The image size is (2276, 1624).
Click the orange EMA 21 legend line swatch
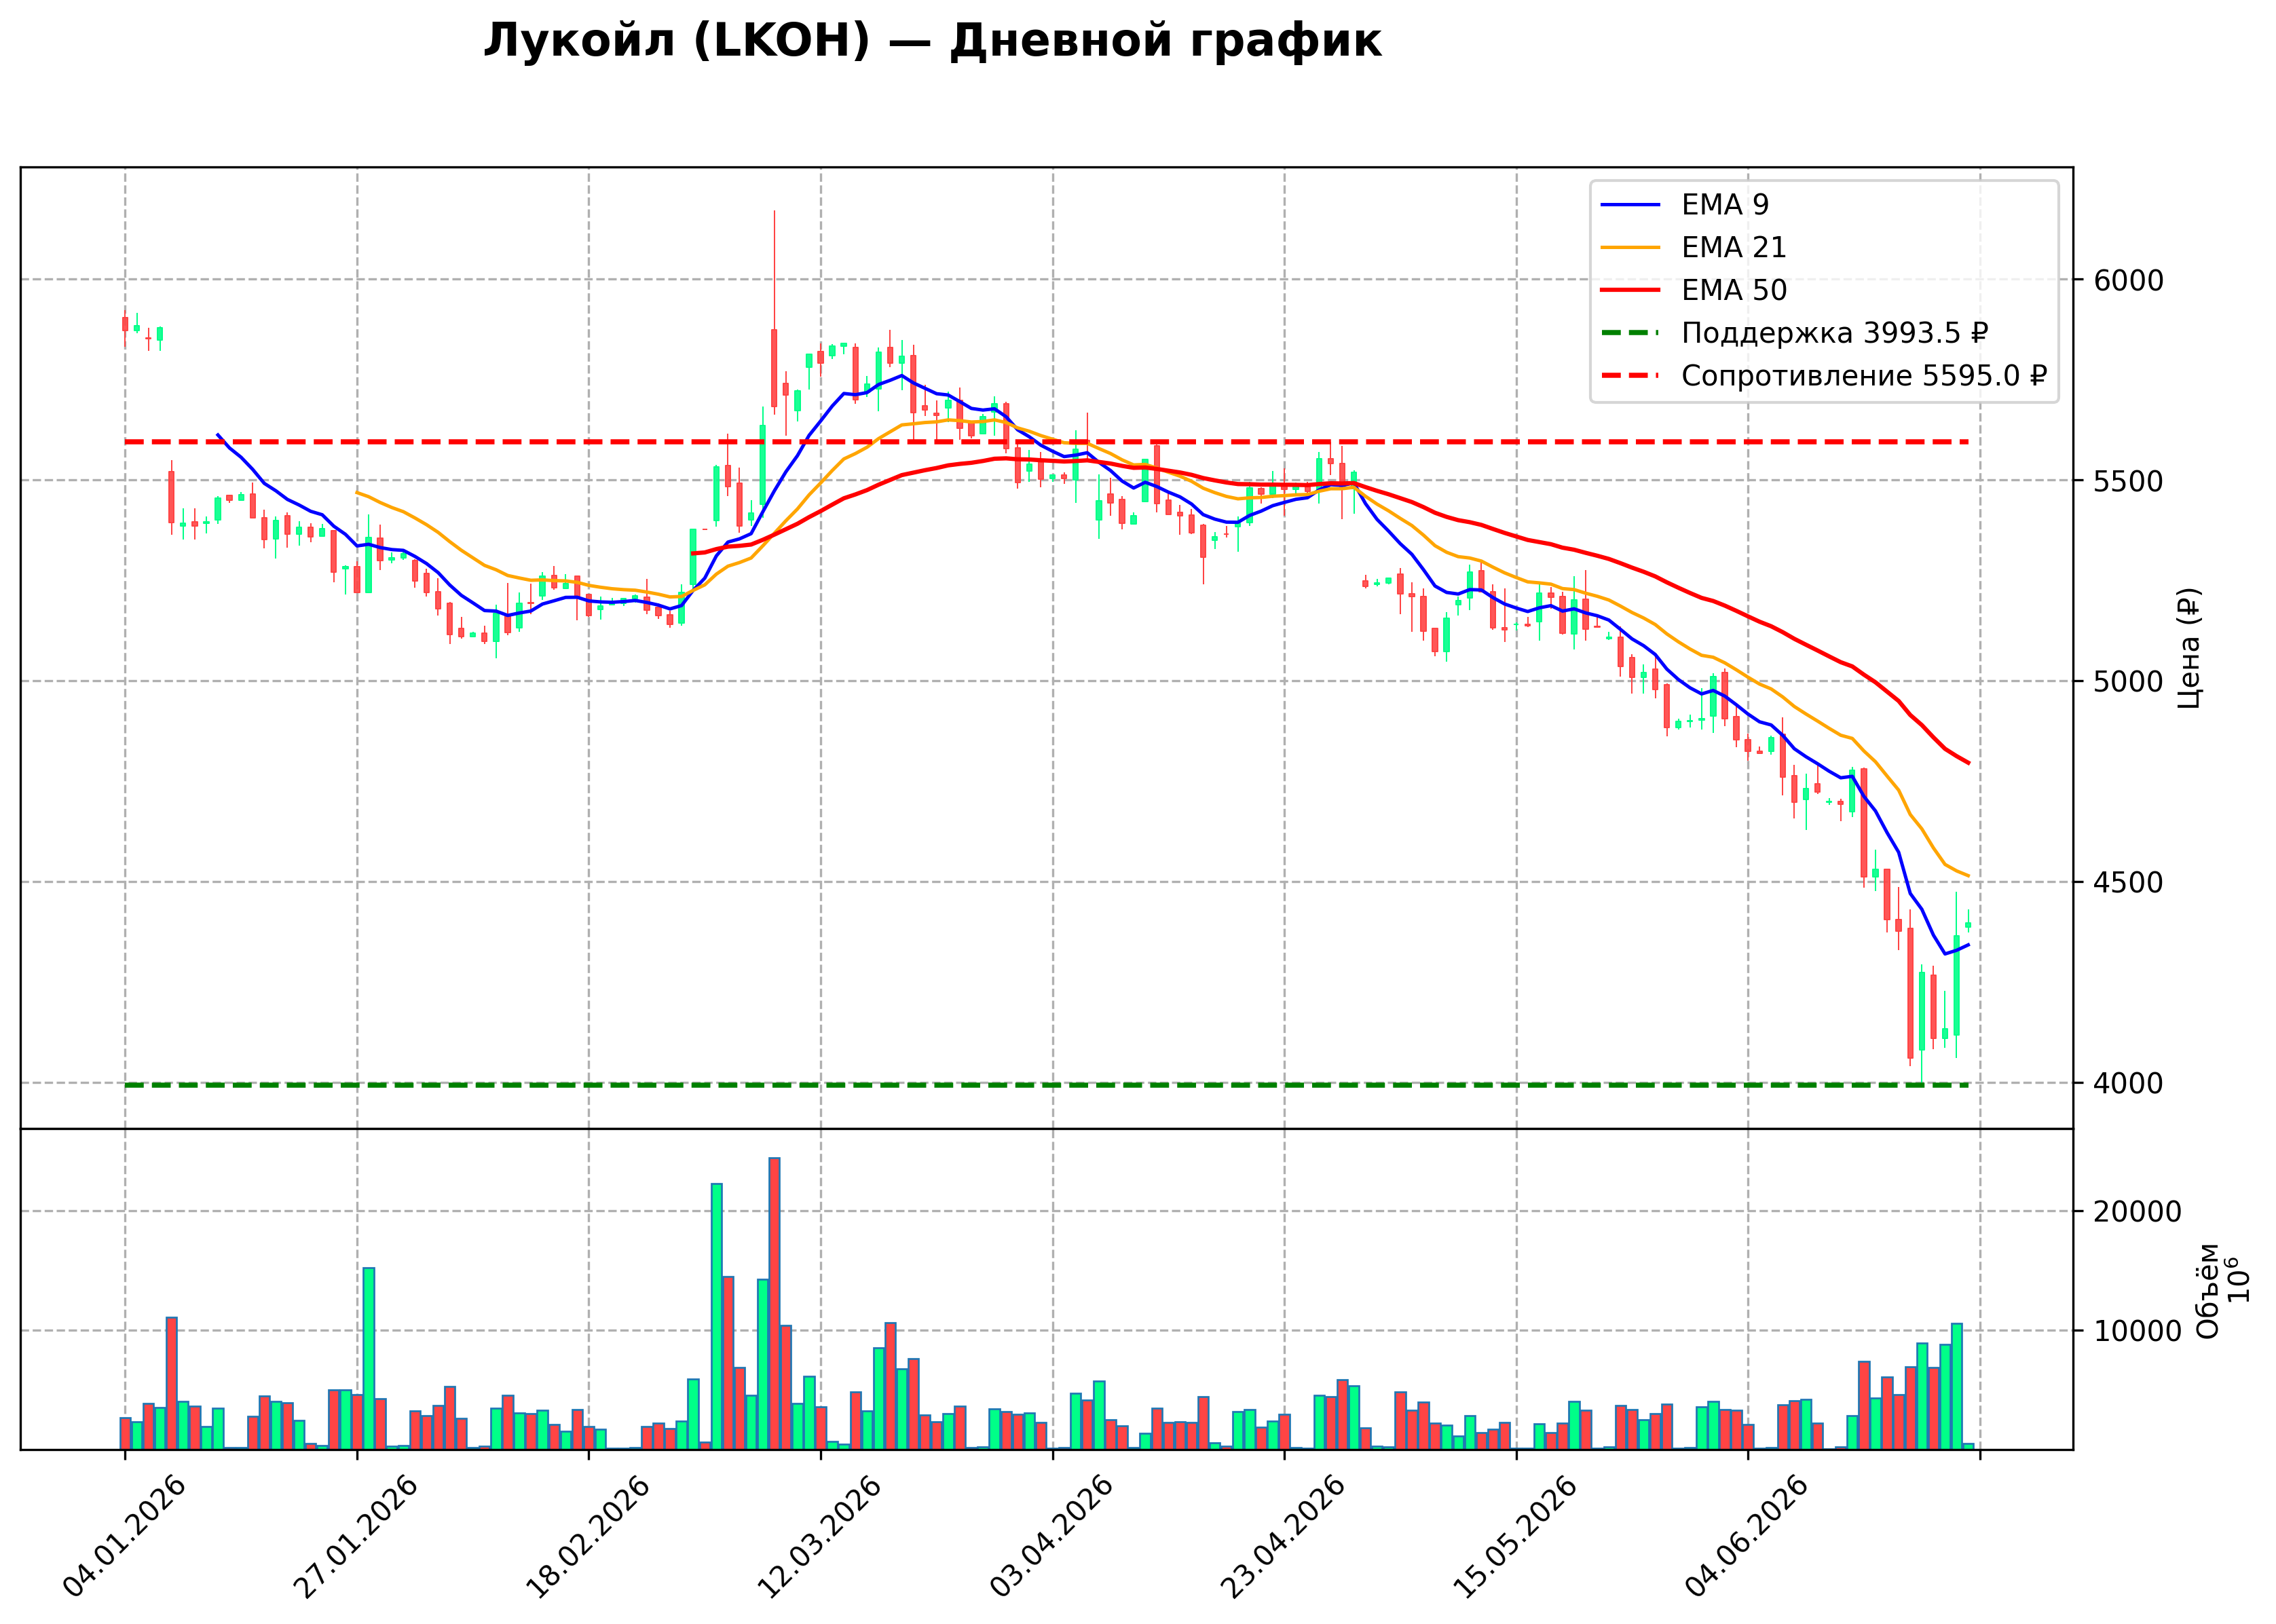tap(1630, 247)
